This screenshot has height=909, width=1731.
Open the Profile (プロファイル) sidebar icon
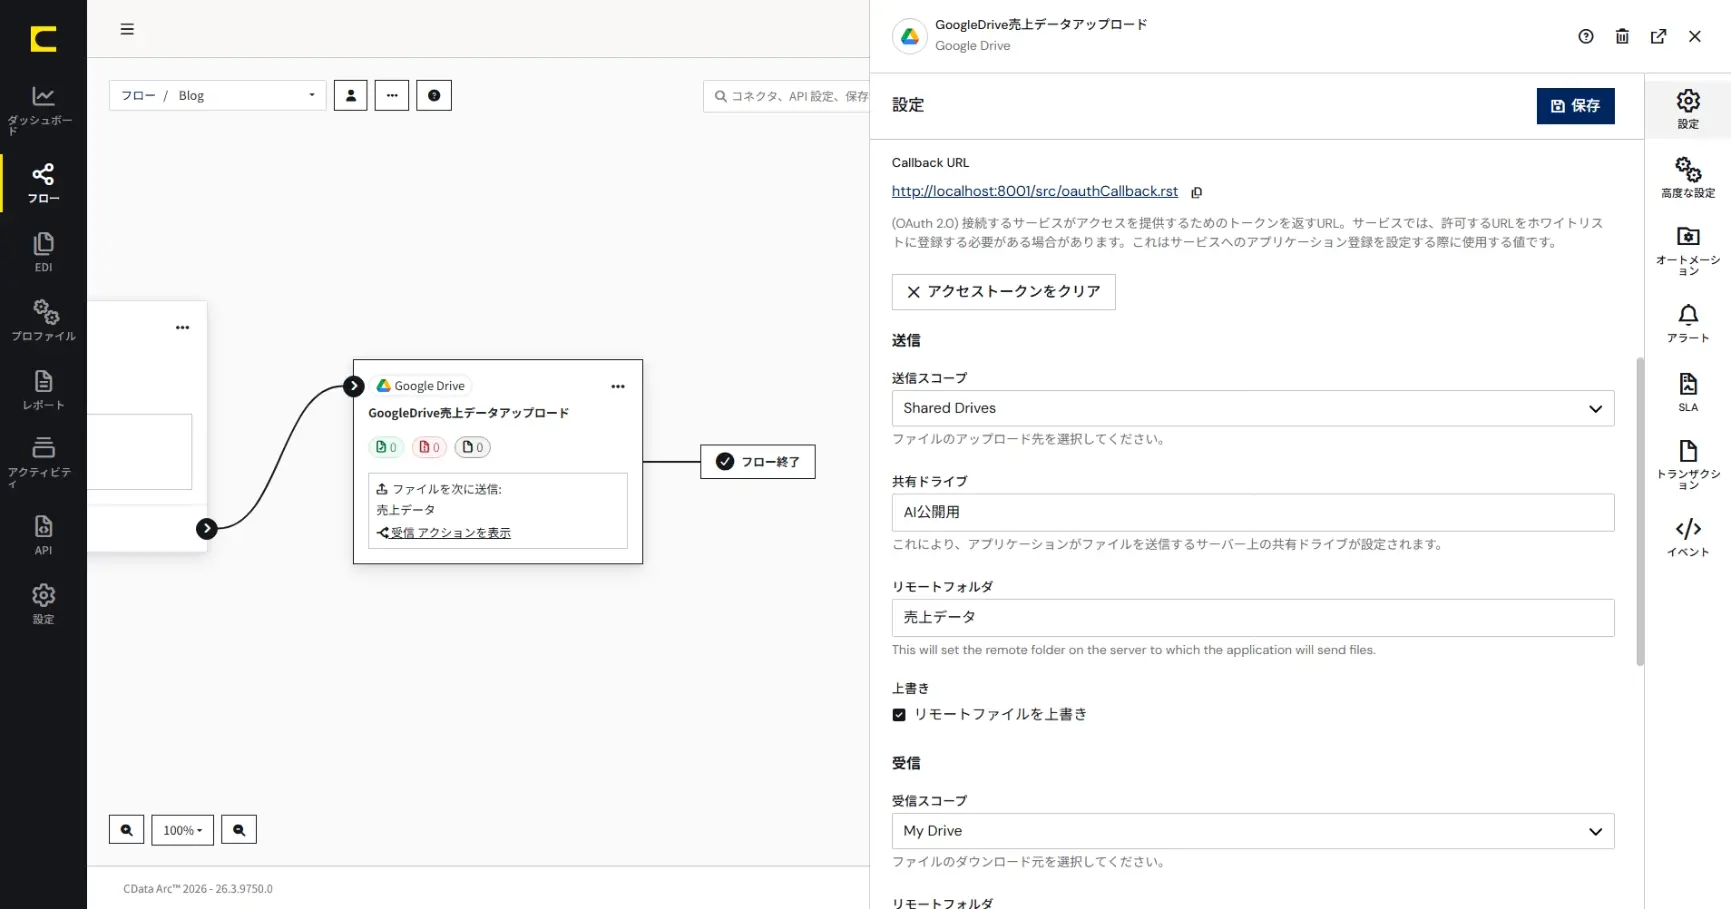(x=43, y=320)
